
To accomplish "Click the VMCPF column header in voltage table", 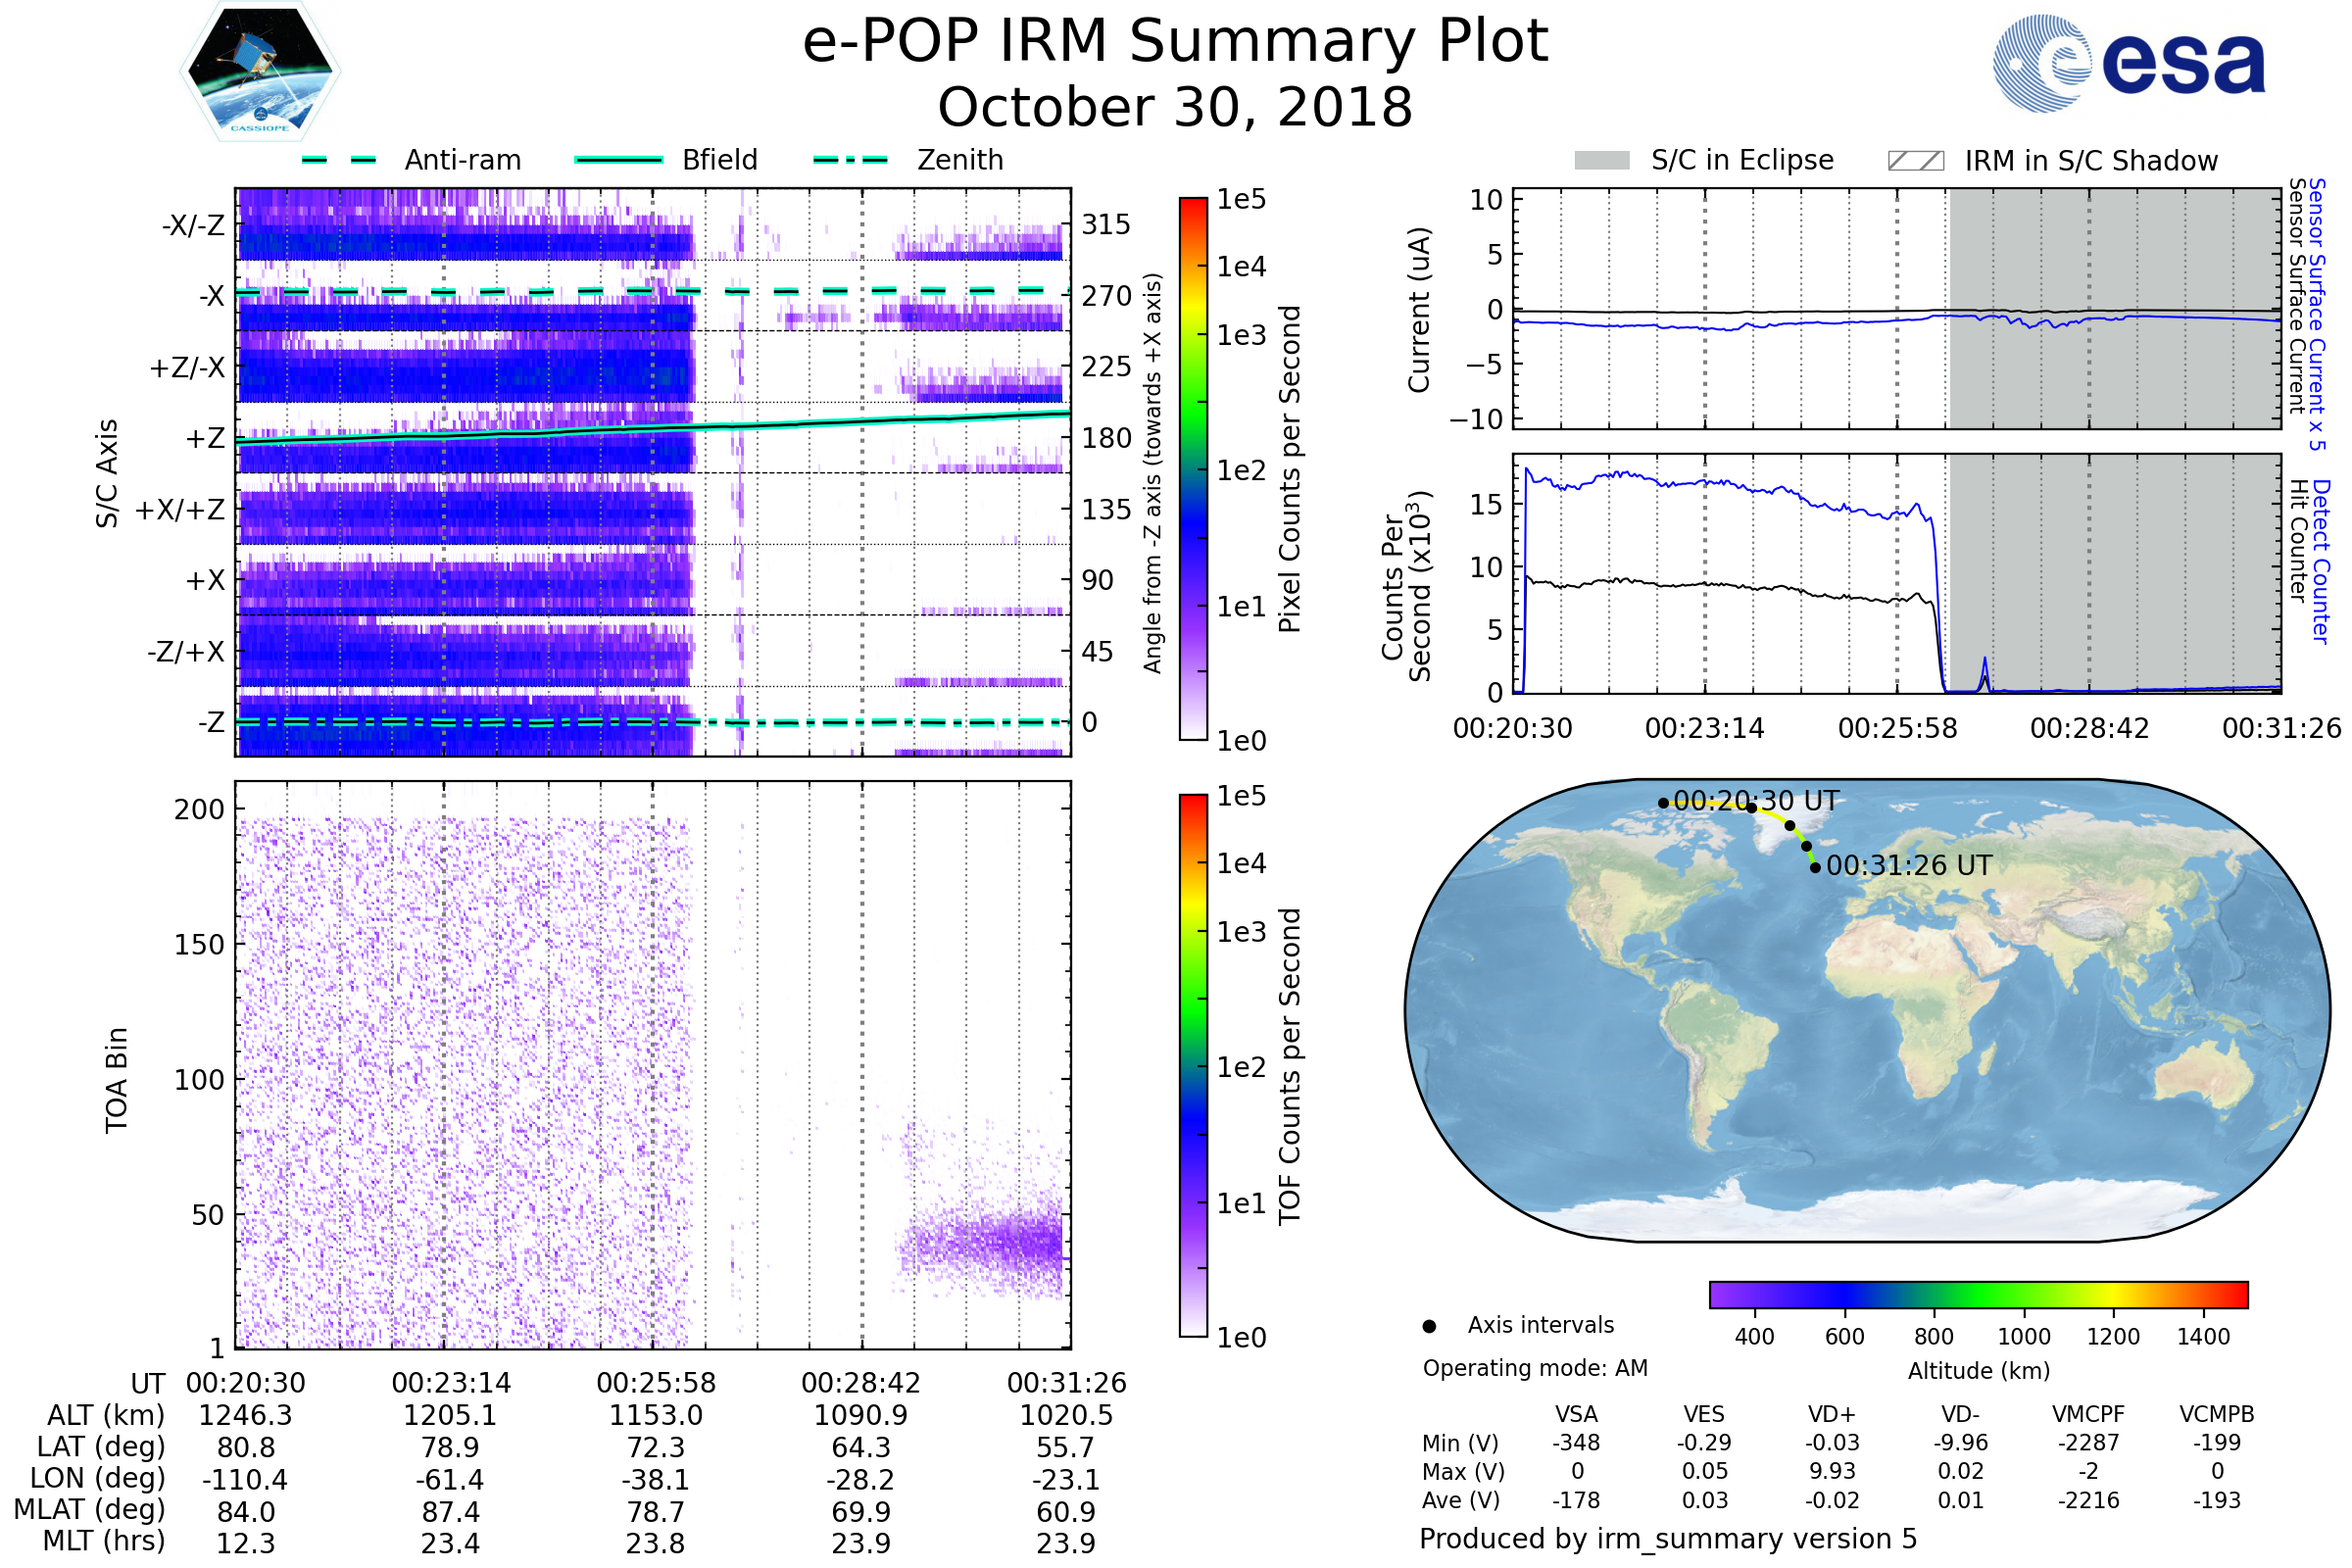I will [x=2087, y=1414].
